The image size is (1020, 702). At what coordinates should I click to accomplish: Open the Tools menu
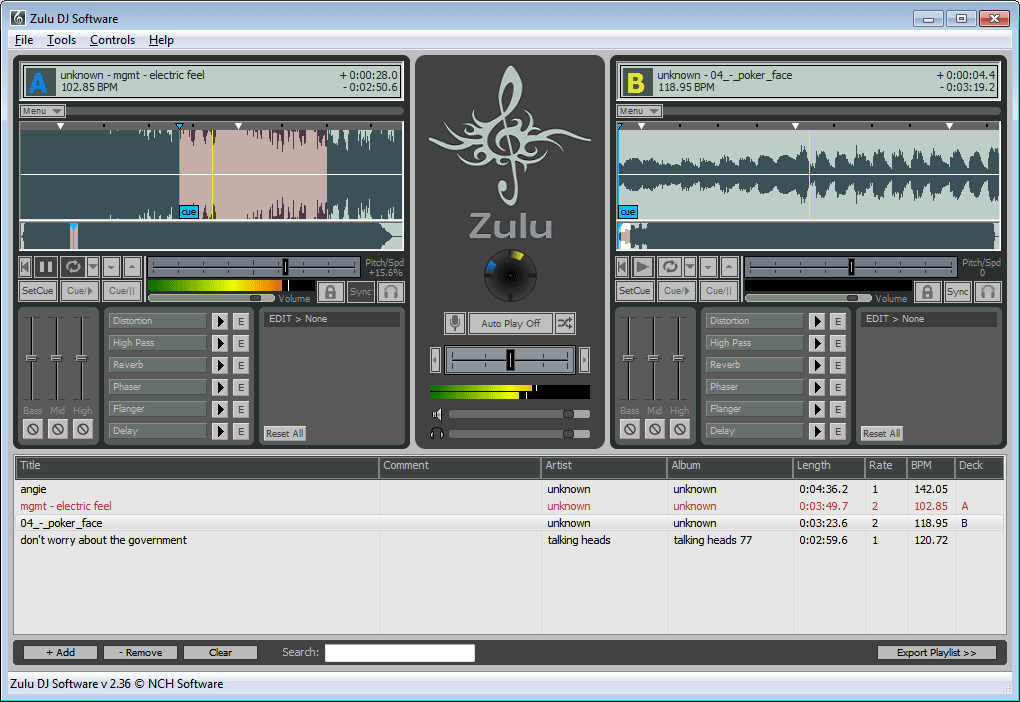(61, 40)
